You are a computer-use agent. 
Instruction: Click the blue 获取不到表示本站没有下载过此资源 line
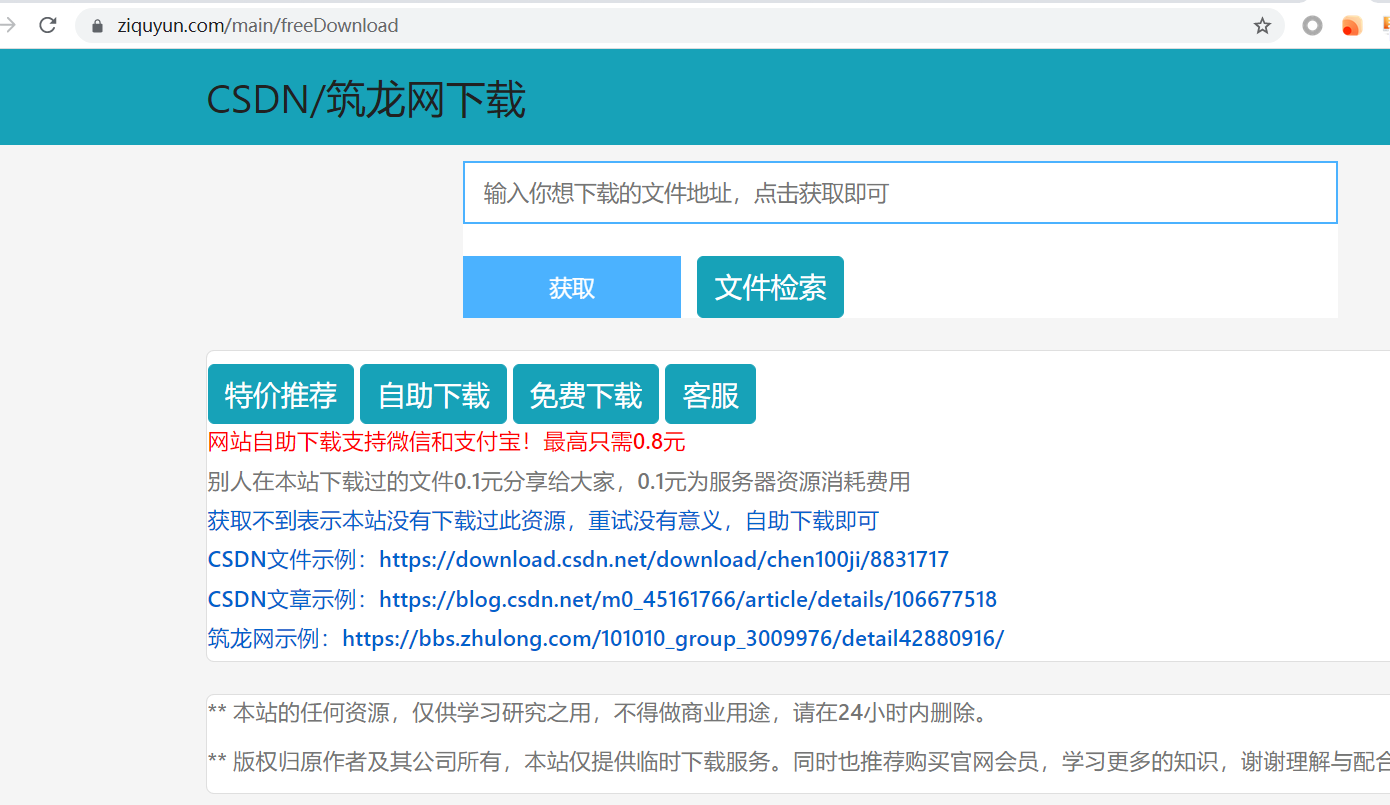(x=543, y=521)
